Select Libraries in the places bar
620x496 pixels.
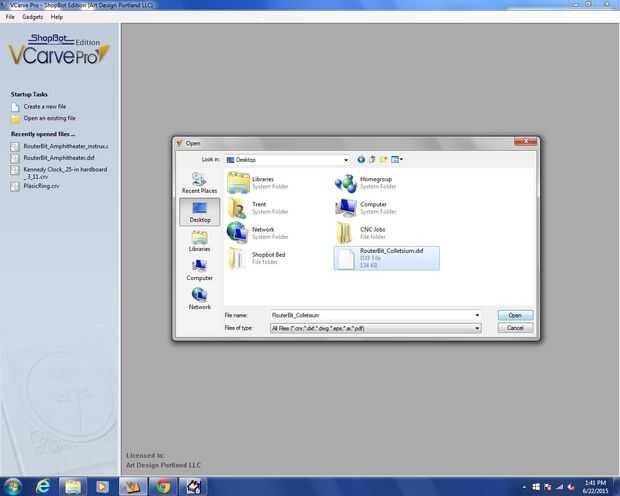[199, 241]
